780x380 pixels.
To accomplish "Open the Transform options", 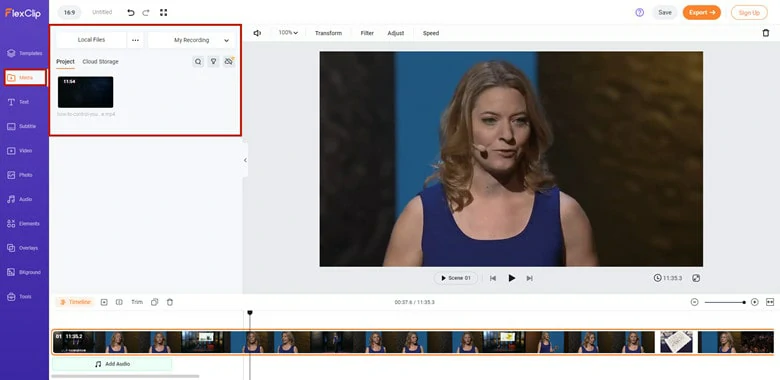I will tap(328, 33).
